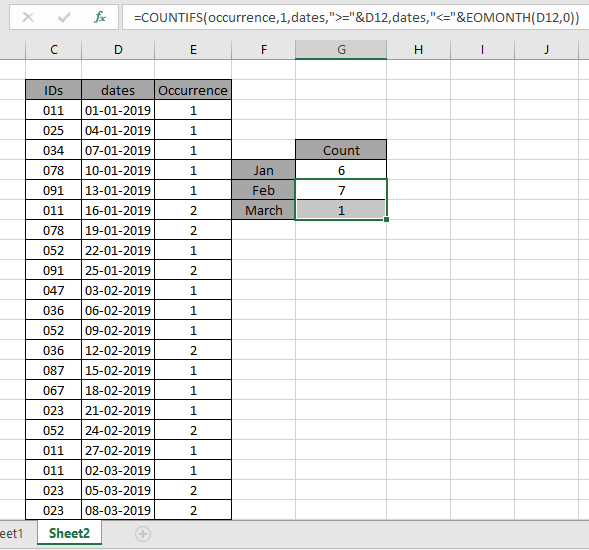This screenshot has width=589, height=550.
Task: Select the March label cell
Action: (264, 210)
